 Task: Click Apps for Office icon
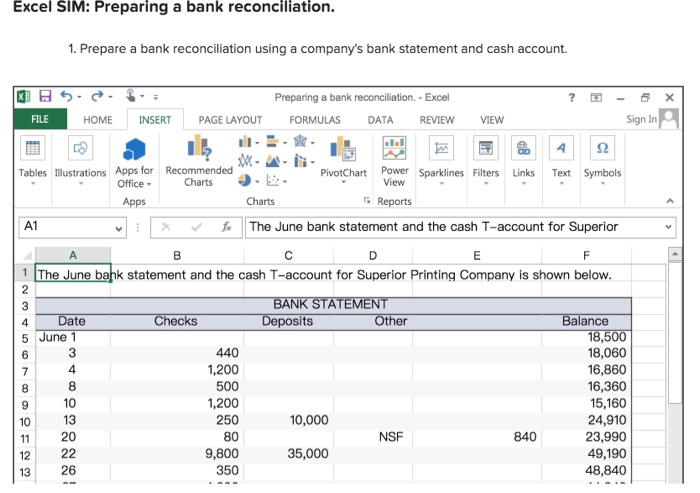click(x=134, y=149)
